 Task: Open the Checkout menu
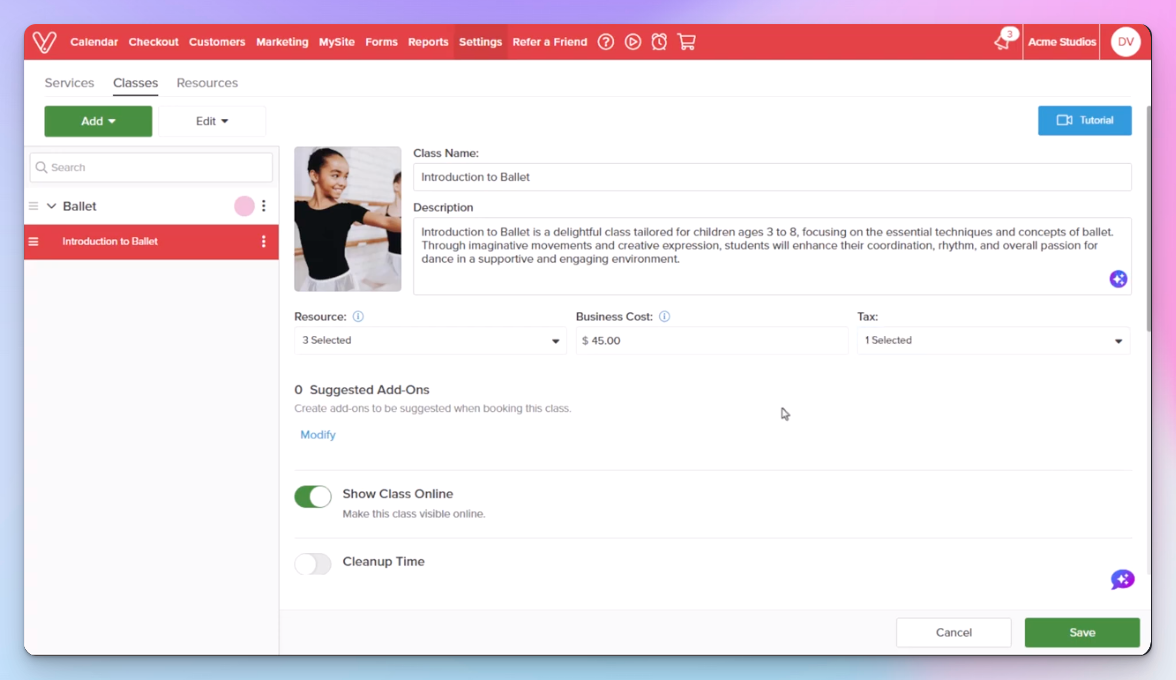[153, 42]
